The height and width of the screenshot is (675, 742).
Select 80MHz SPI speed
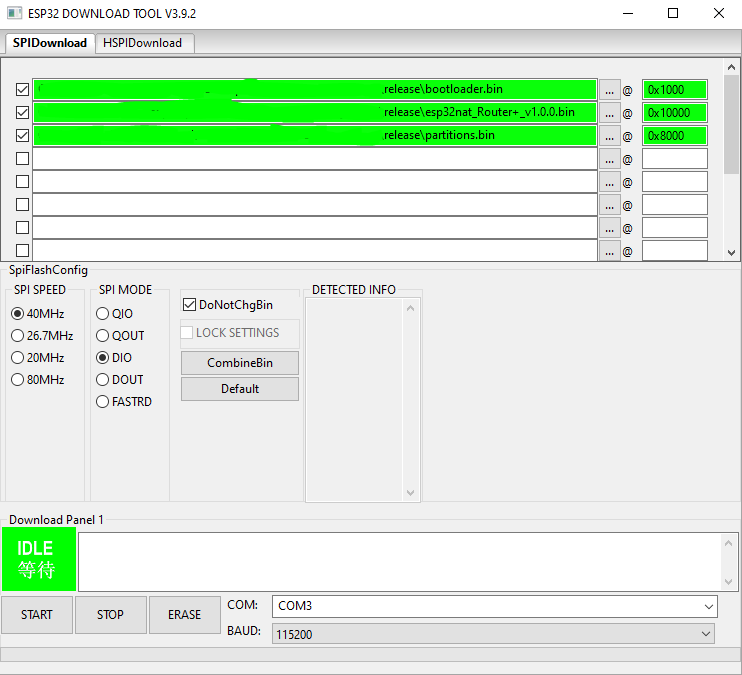(38, 380)
